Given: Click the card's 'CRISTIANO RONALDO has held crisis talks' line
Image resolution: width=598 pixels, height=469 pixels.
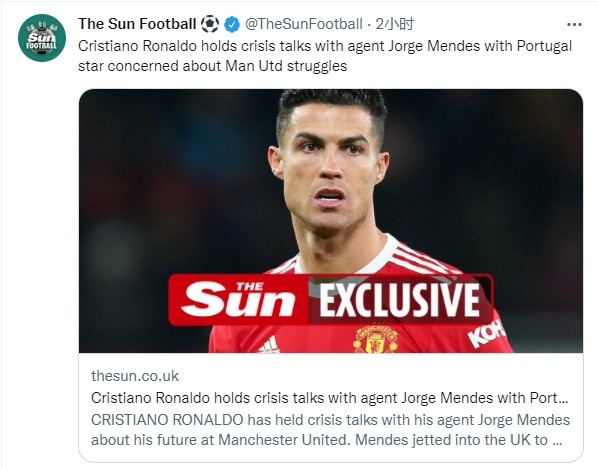Looking at the screenshot, I should click(x=330, y=420).
